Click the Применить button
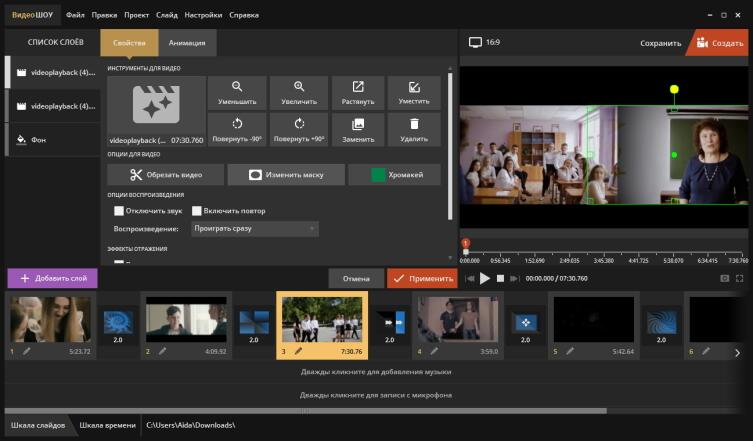 pyautogui.click(x=422, y=279)
